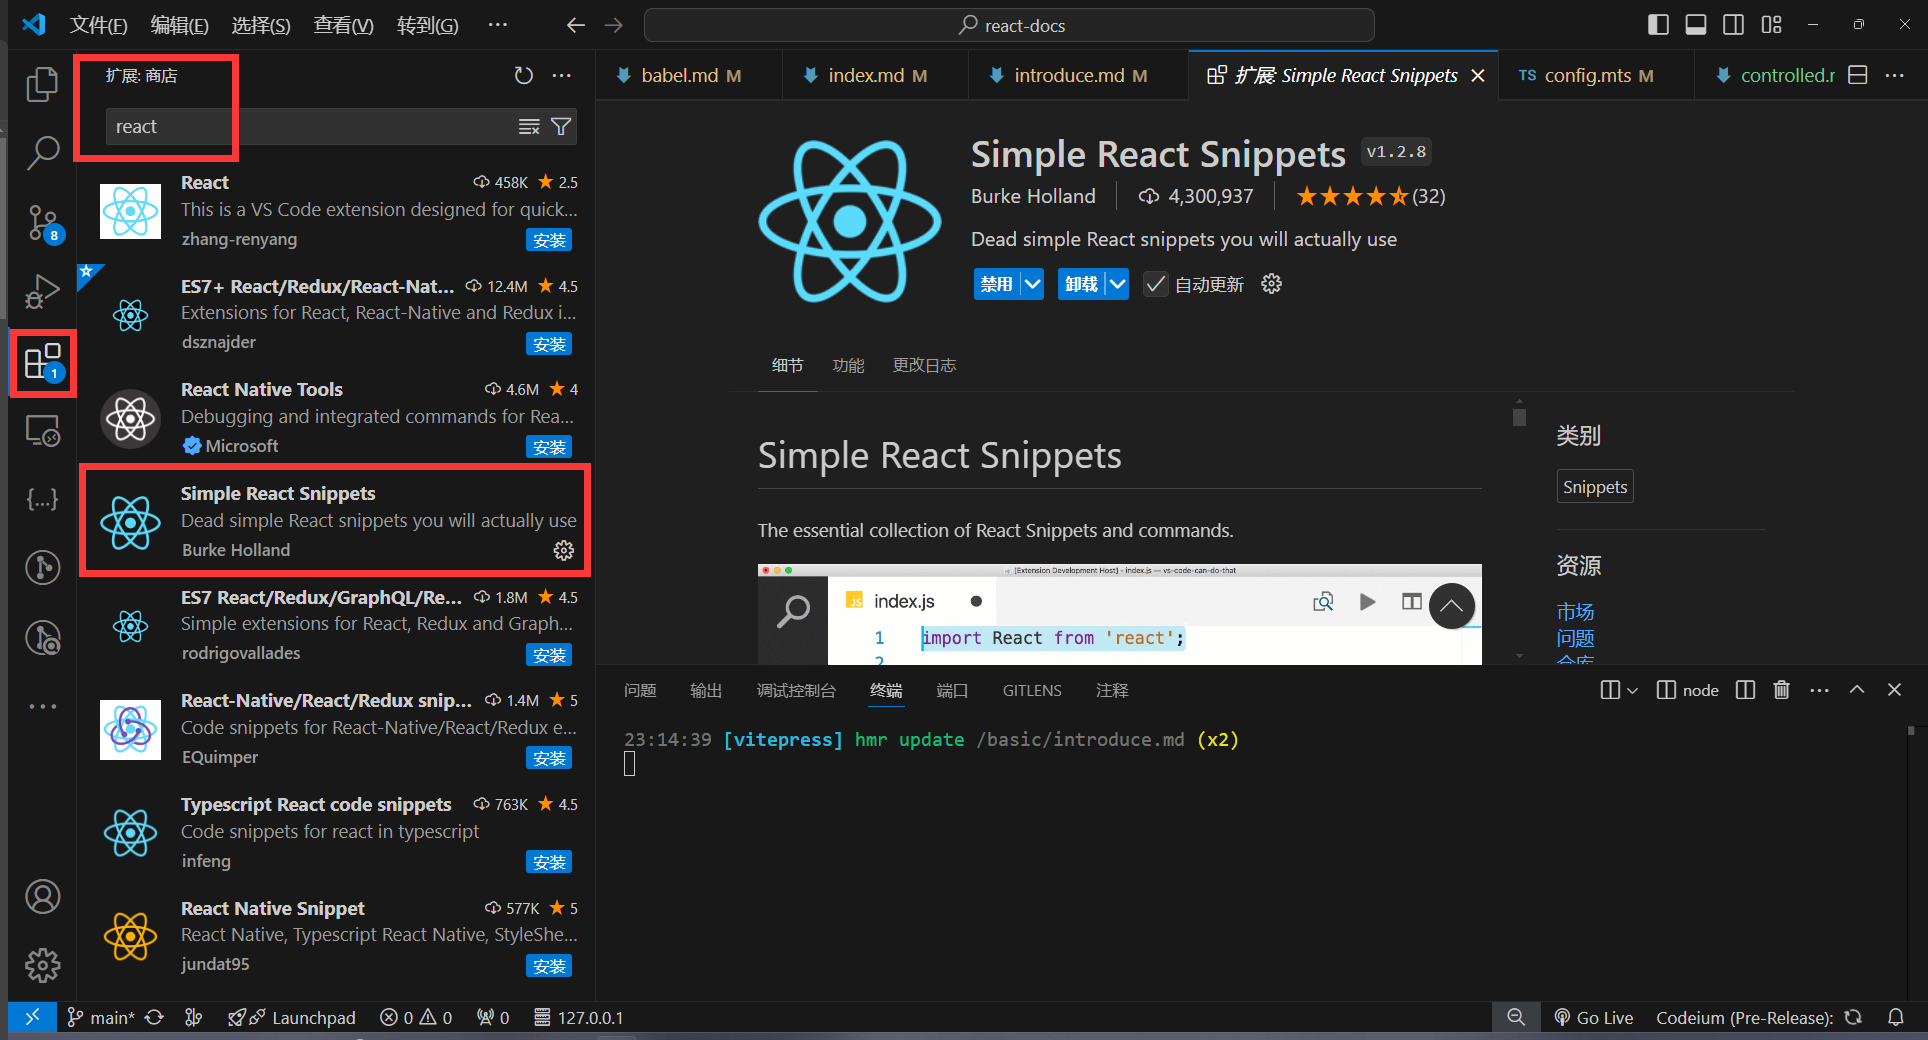Screen dimensions: 1928x1040
Task: Open the Run and Debug view
Action: pyautogui.click(x=42, y=291)
